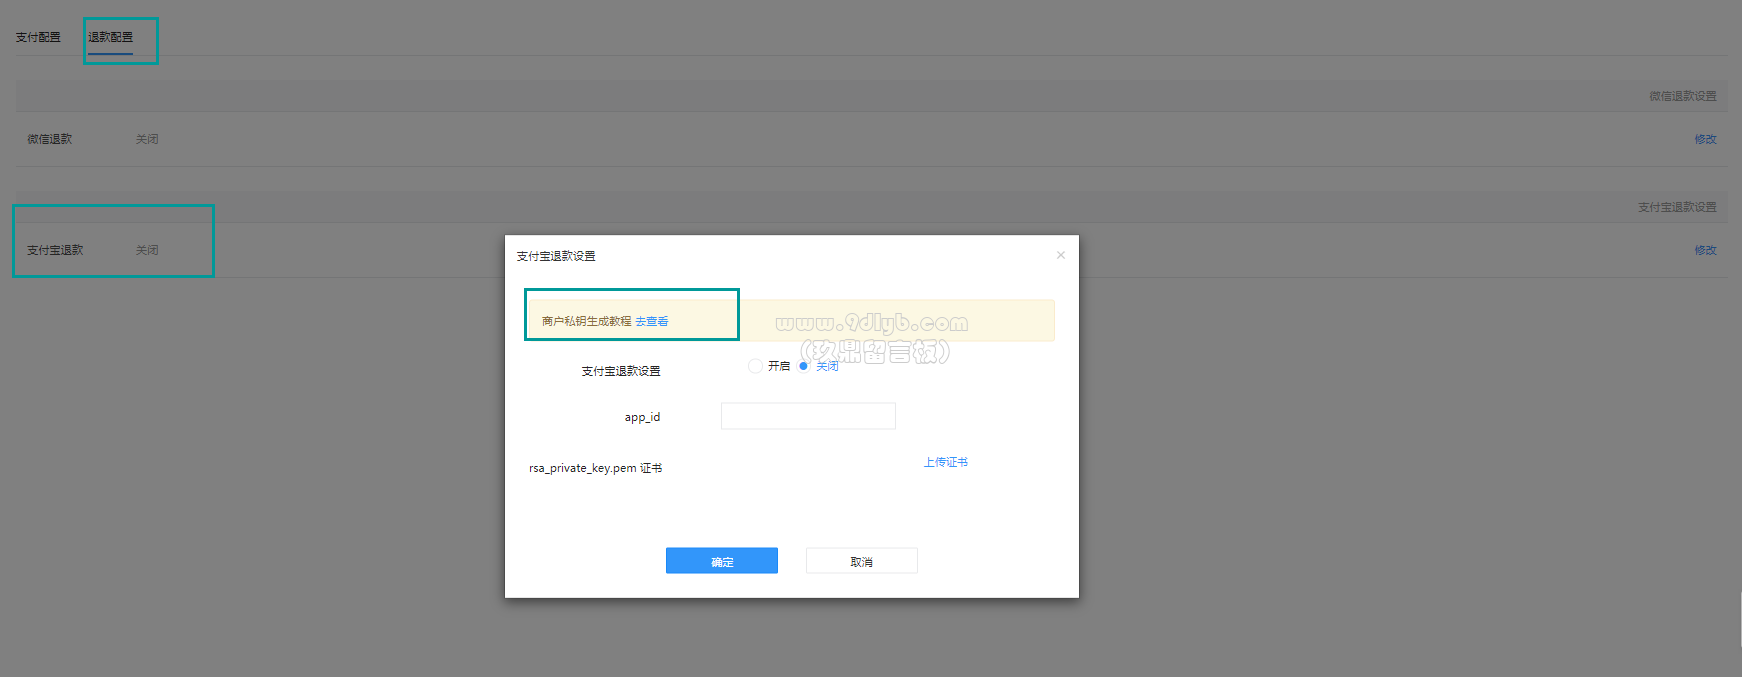
Task: Confirm with the 确定 button
Action: coord(722,561)
